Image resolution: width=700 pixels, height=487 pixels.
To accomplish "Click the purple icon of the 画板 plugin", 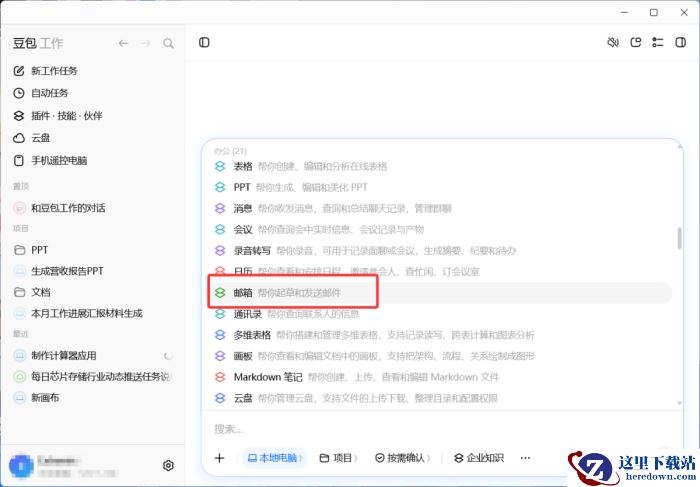I will [x=220, y=356].
